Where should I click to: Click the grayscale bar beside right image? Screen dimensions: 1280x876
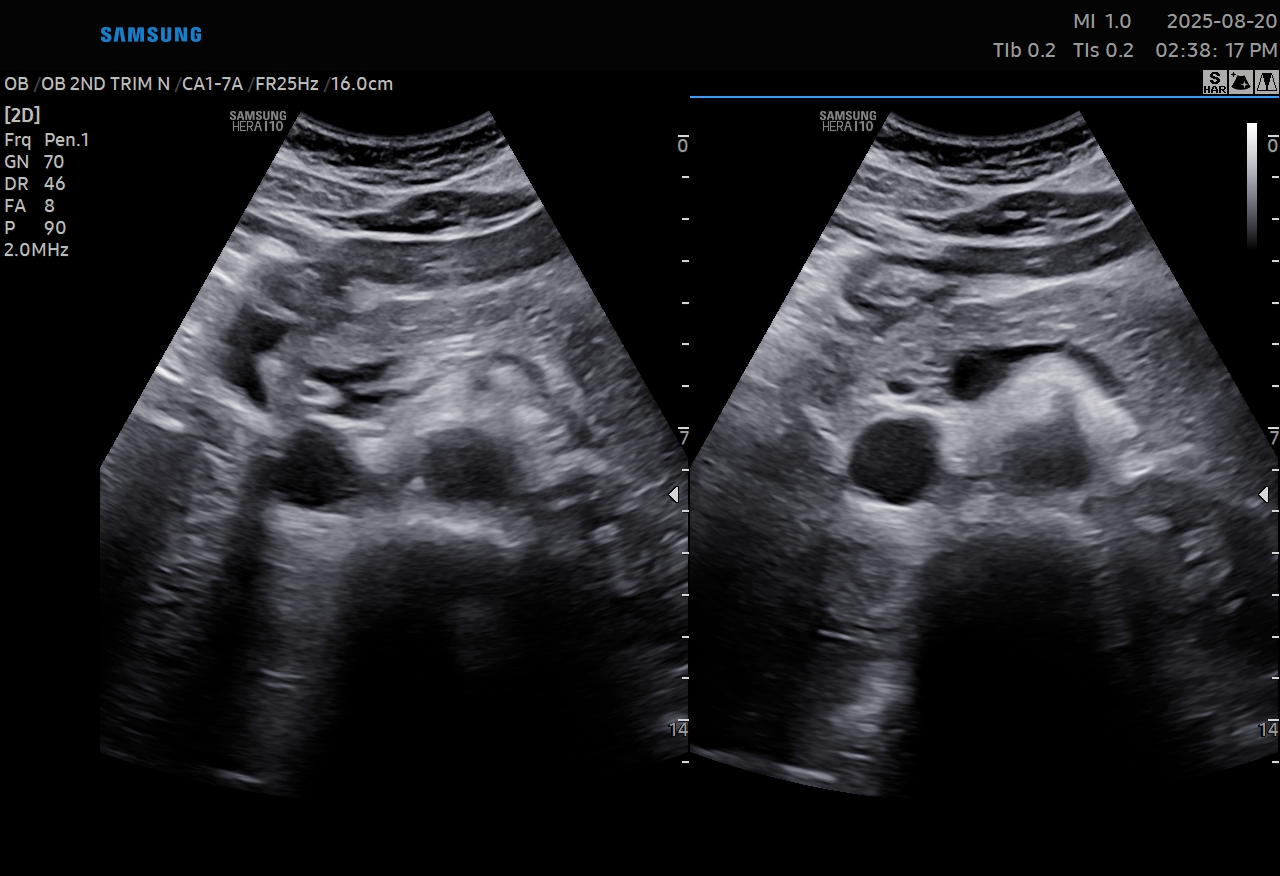pyautogui.click(x=1252, y=185)
